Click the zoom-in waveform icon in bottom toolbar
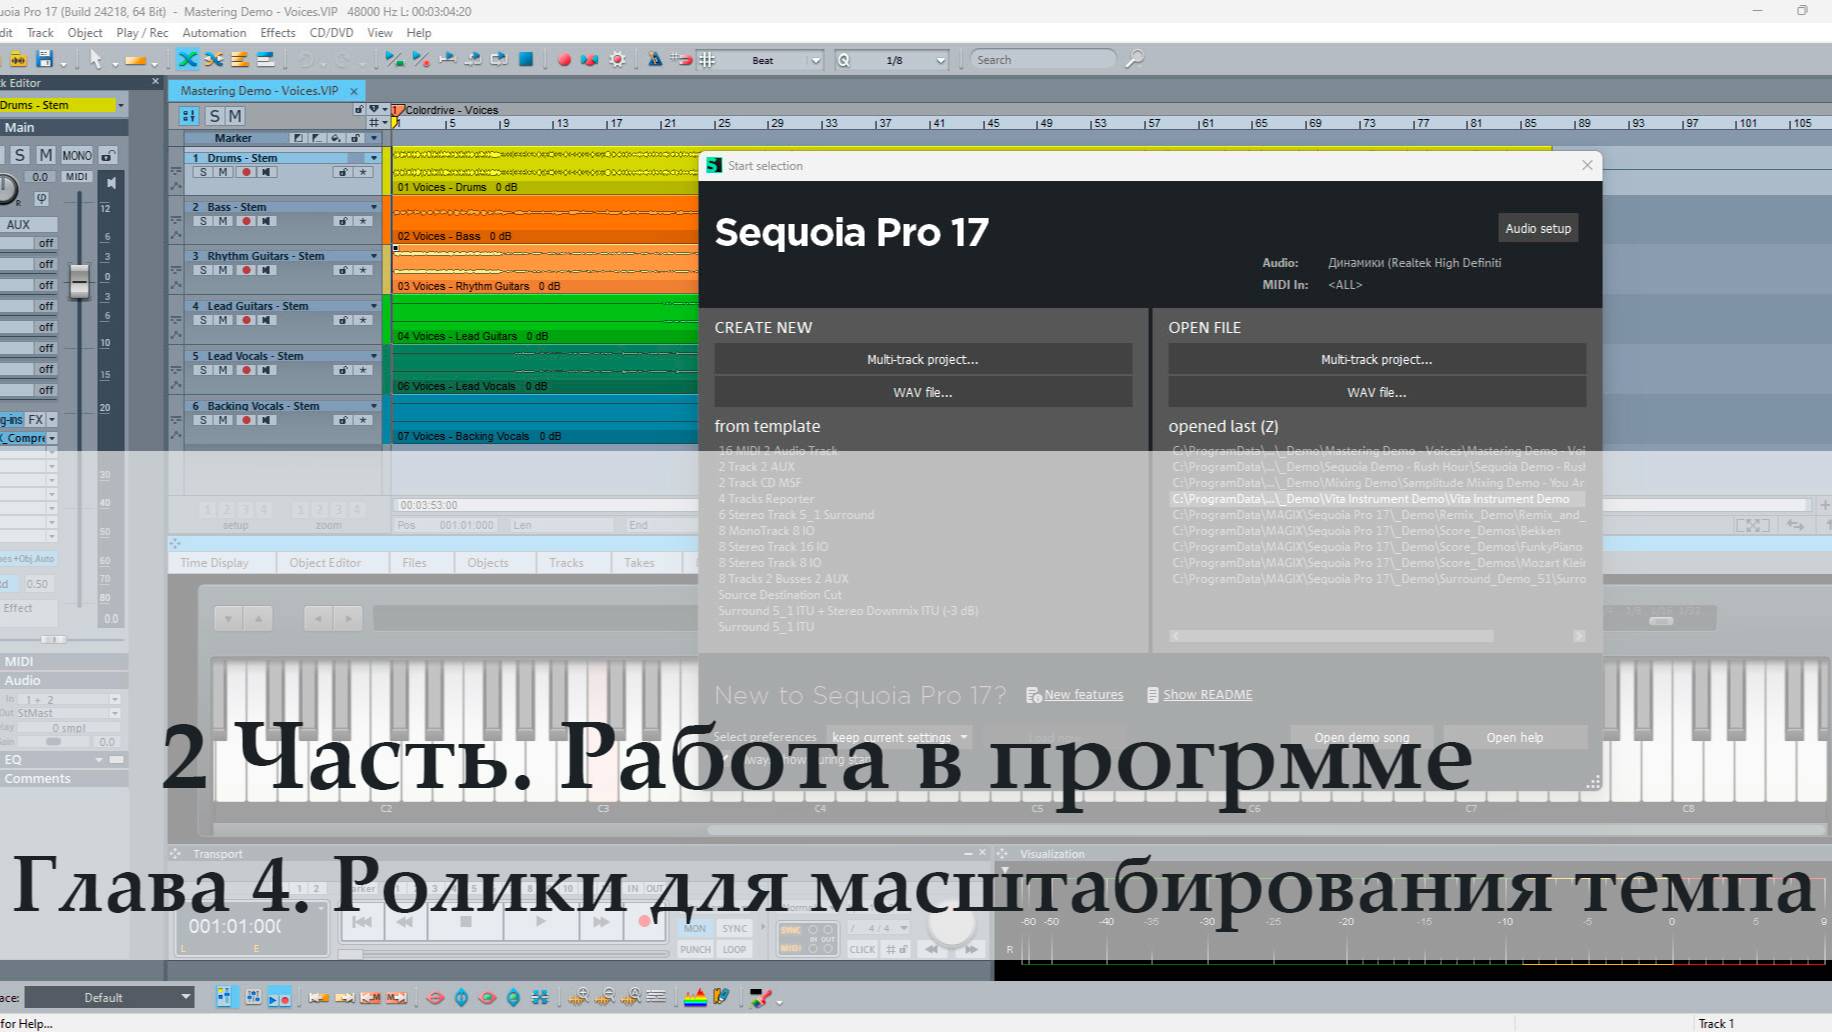1832x1032 pixels. 577,997
